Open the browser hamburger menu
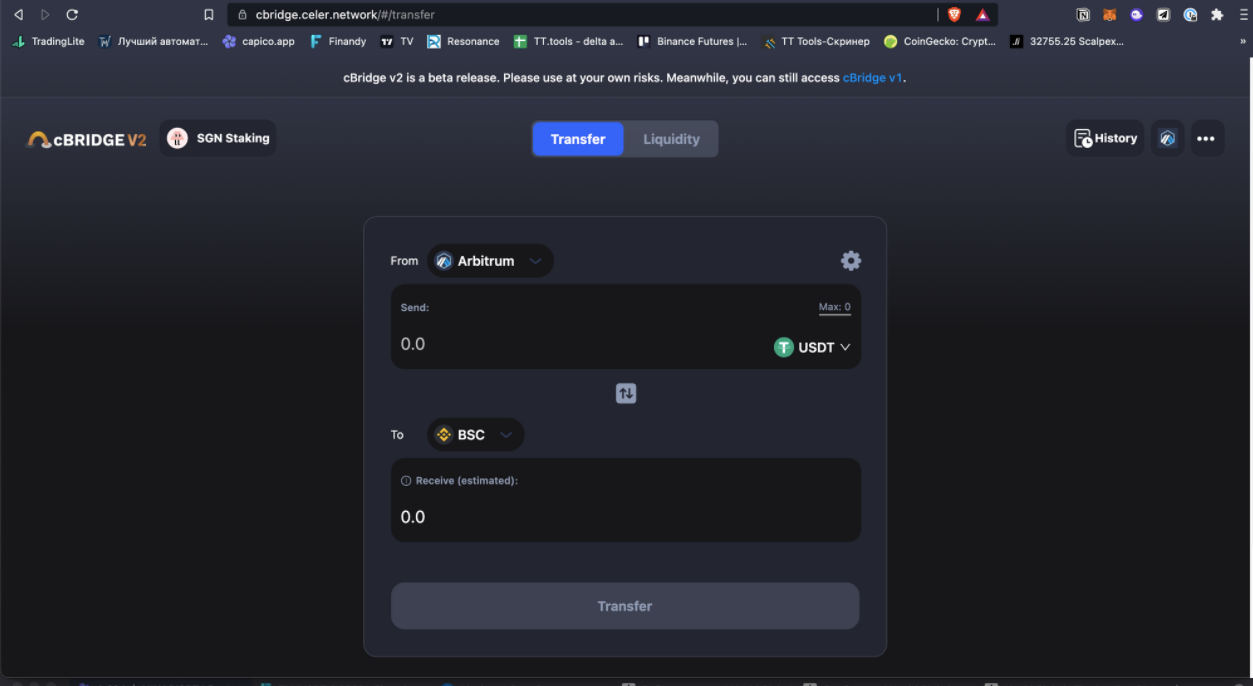Screen dimensions: 1253x686 pyautogui.click(x=1244, y=15)
